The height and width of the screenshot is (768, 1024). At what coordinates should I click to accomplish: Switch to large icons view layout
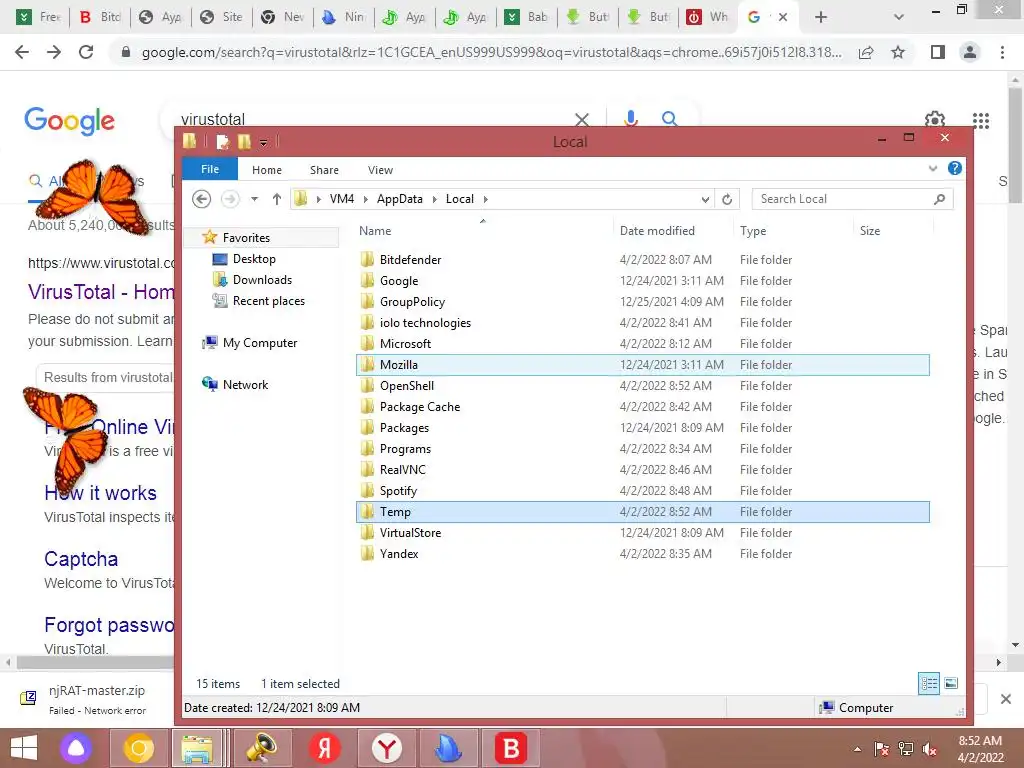(952, 684)
